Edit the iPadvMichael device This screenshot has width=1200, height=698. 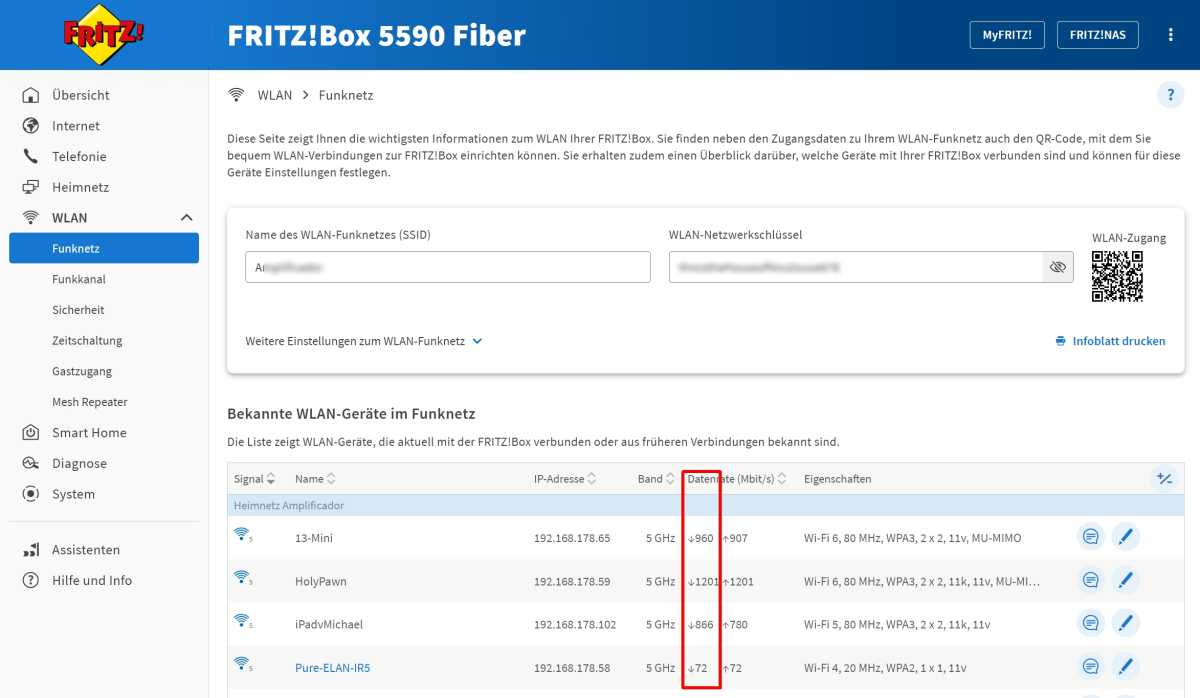coord(1126,624)
